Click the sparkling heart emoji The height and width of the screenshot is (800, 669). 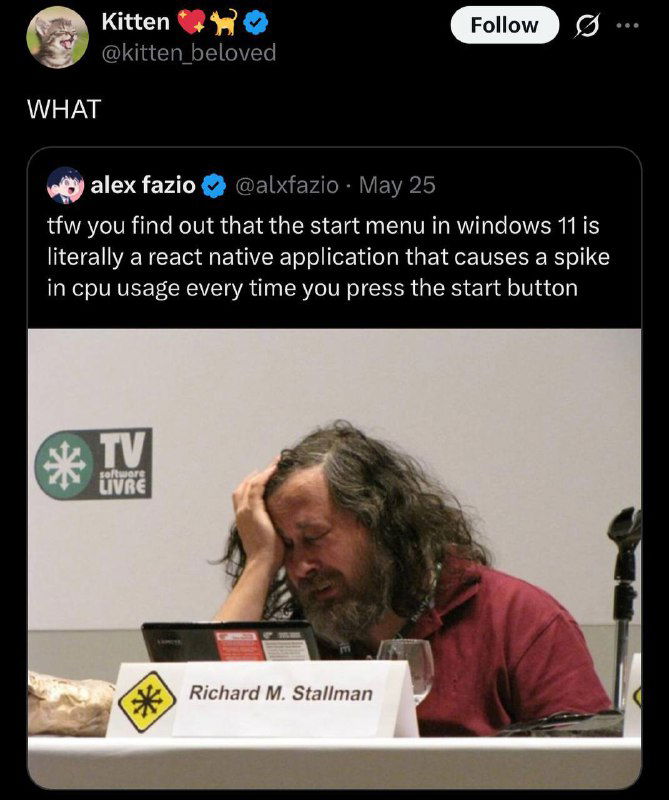[191, 22]
